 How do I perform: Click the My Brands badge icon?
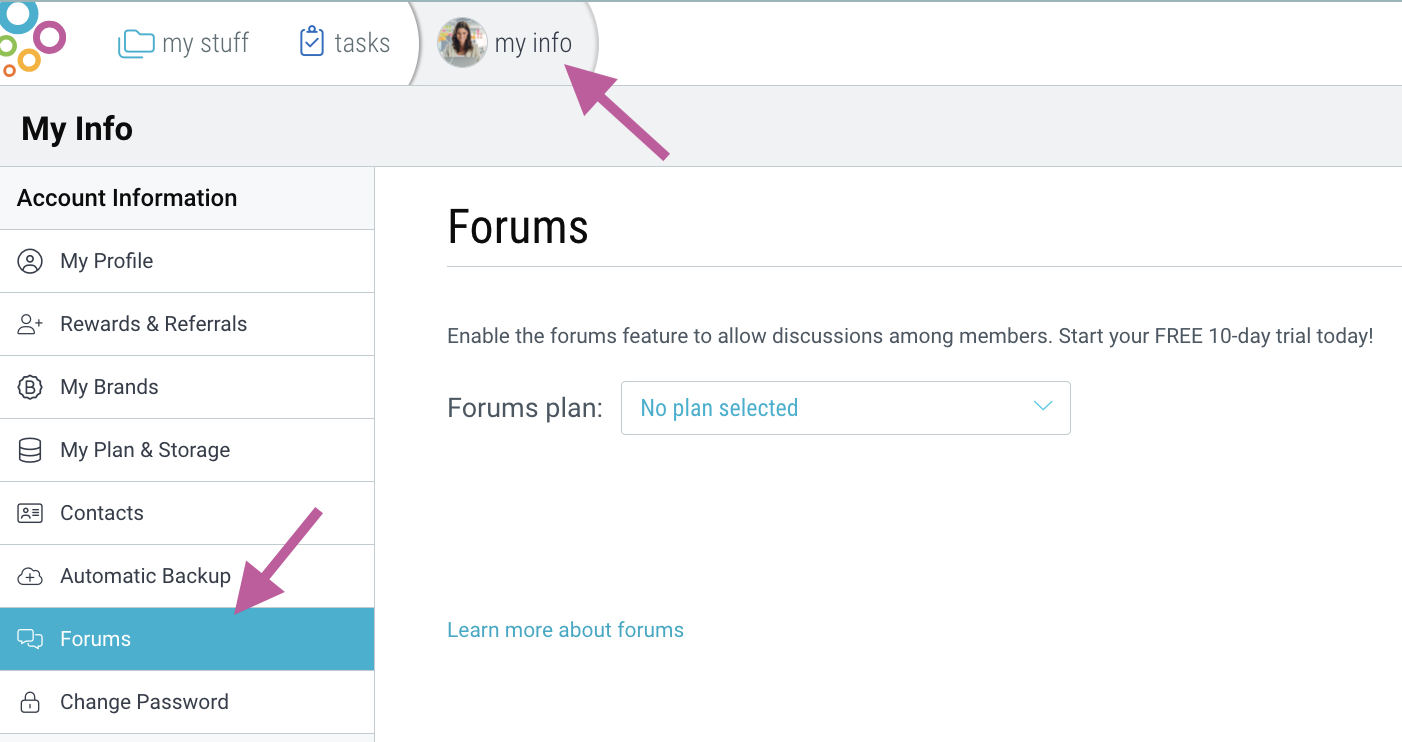tap(30, 388)
